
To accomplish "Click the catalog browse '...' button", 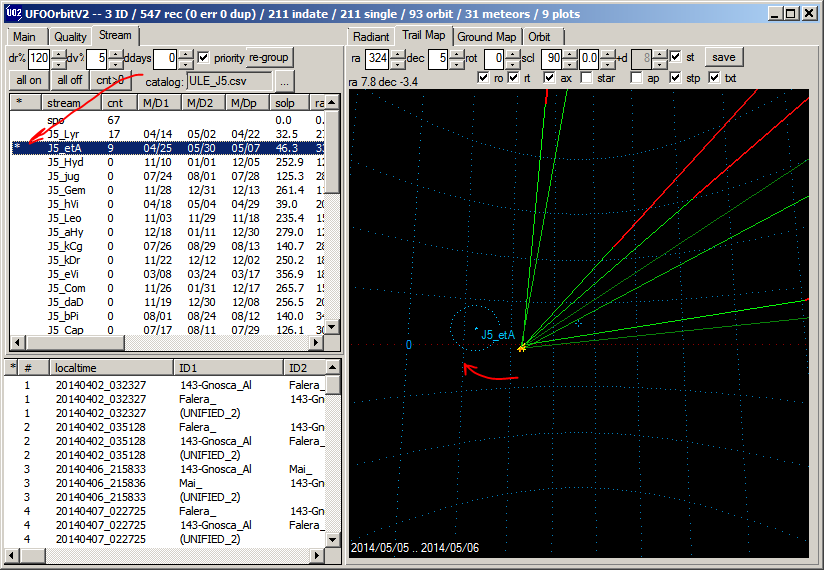I will pyautogui.click(x=285, y=81).
